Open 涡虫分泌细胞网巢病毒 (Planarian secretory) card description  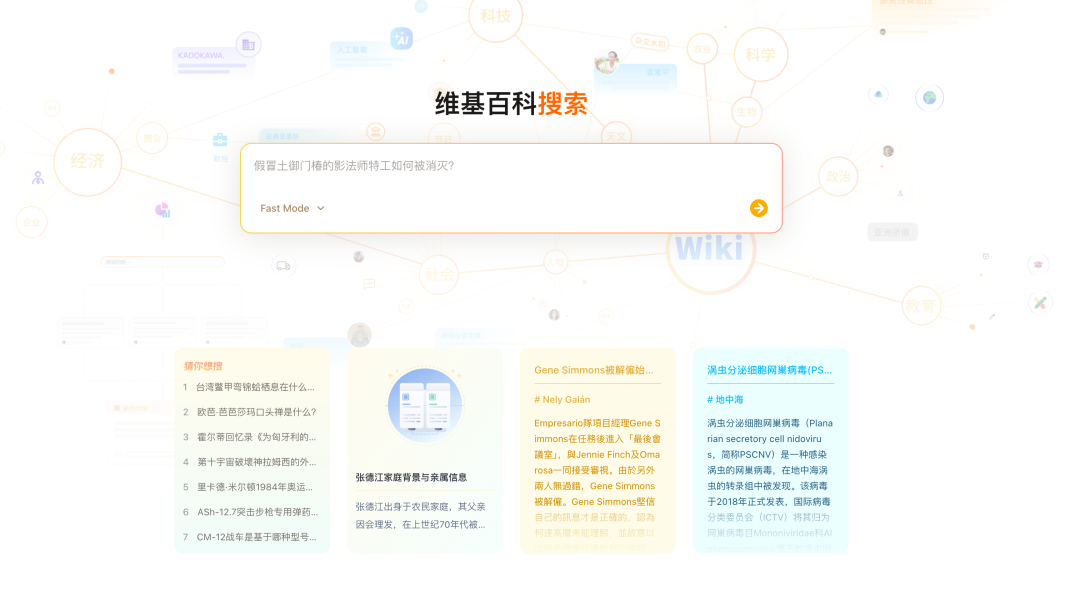(770, 486)
